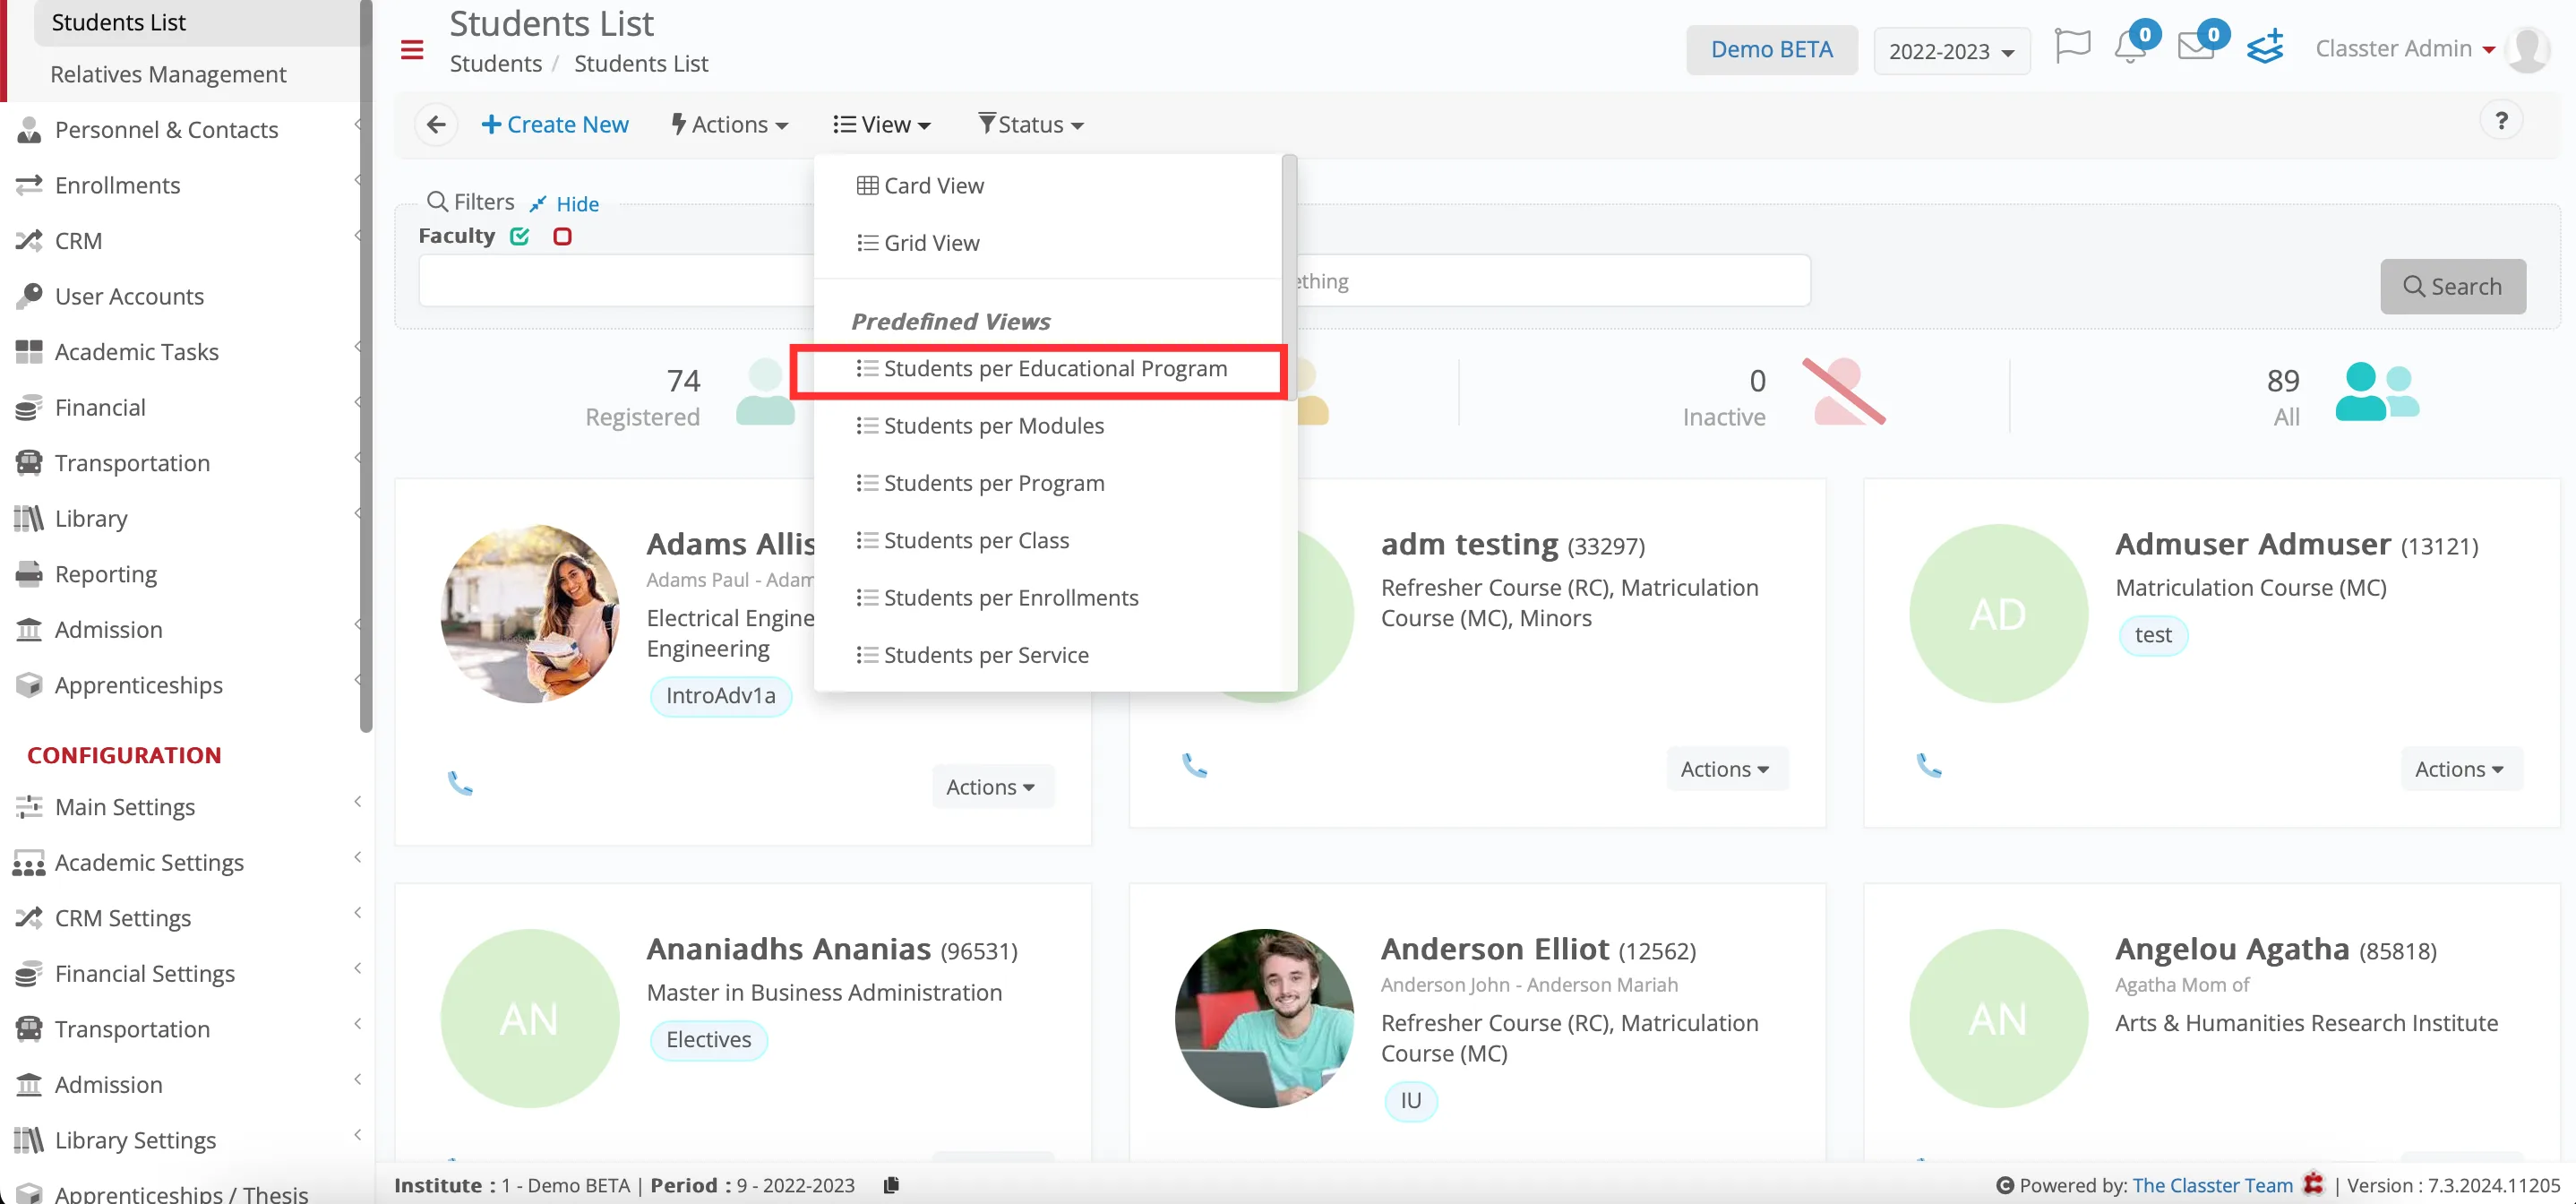
Task: Click the Registered students figure icon
Action: [x=765, y=393]
